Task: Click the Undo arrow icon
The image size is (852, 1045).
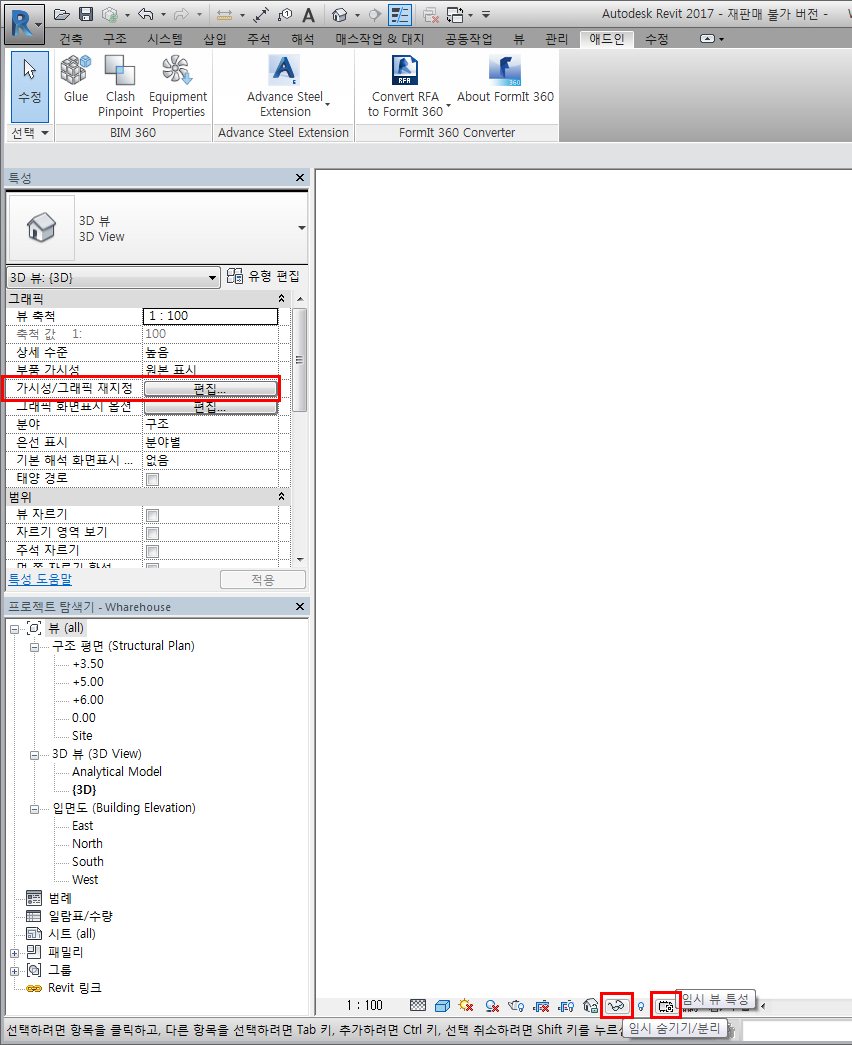Action: pos(146,14)
